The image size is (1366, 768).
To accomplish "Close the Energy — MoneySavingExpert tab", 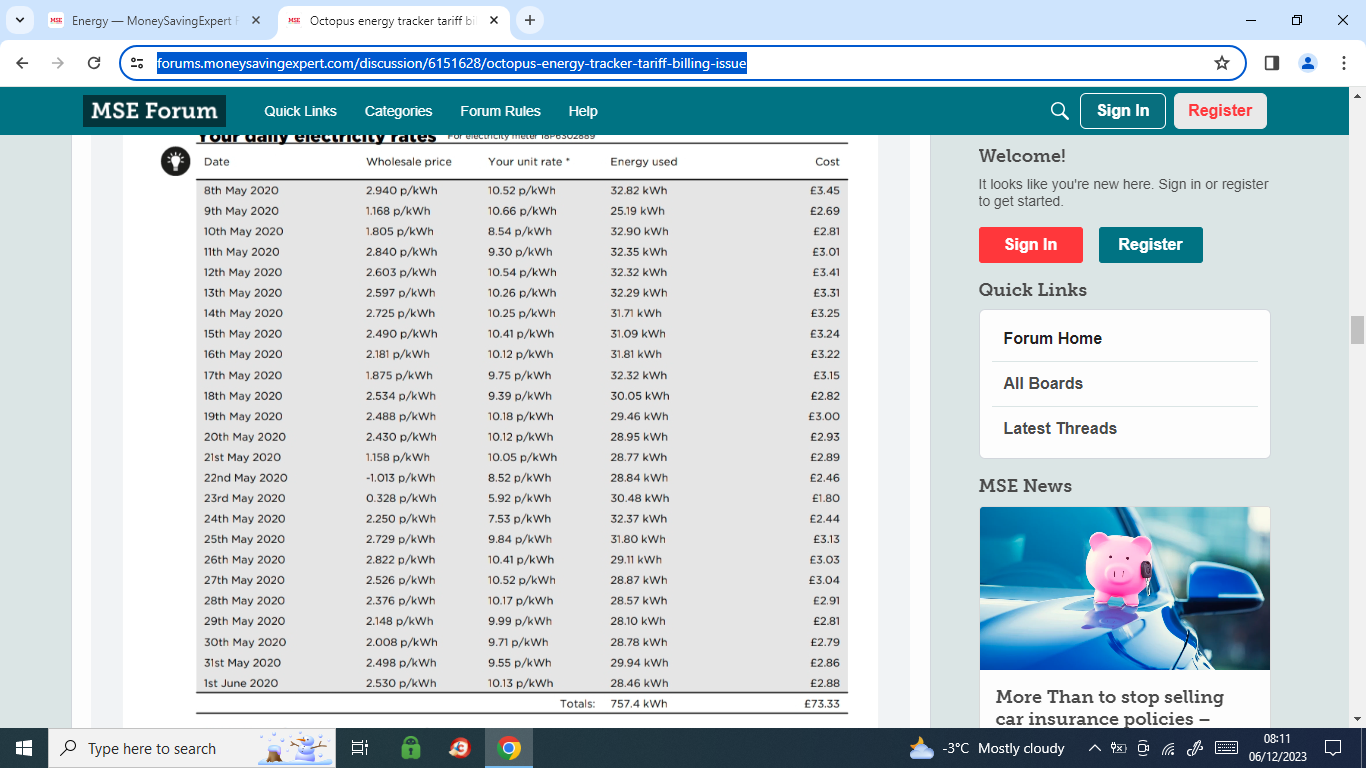I will 257,20.
